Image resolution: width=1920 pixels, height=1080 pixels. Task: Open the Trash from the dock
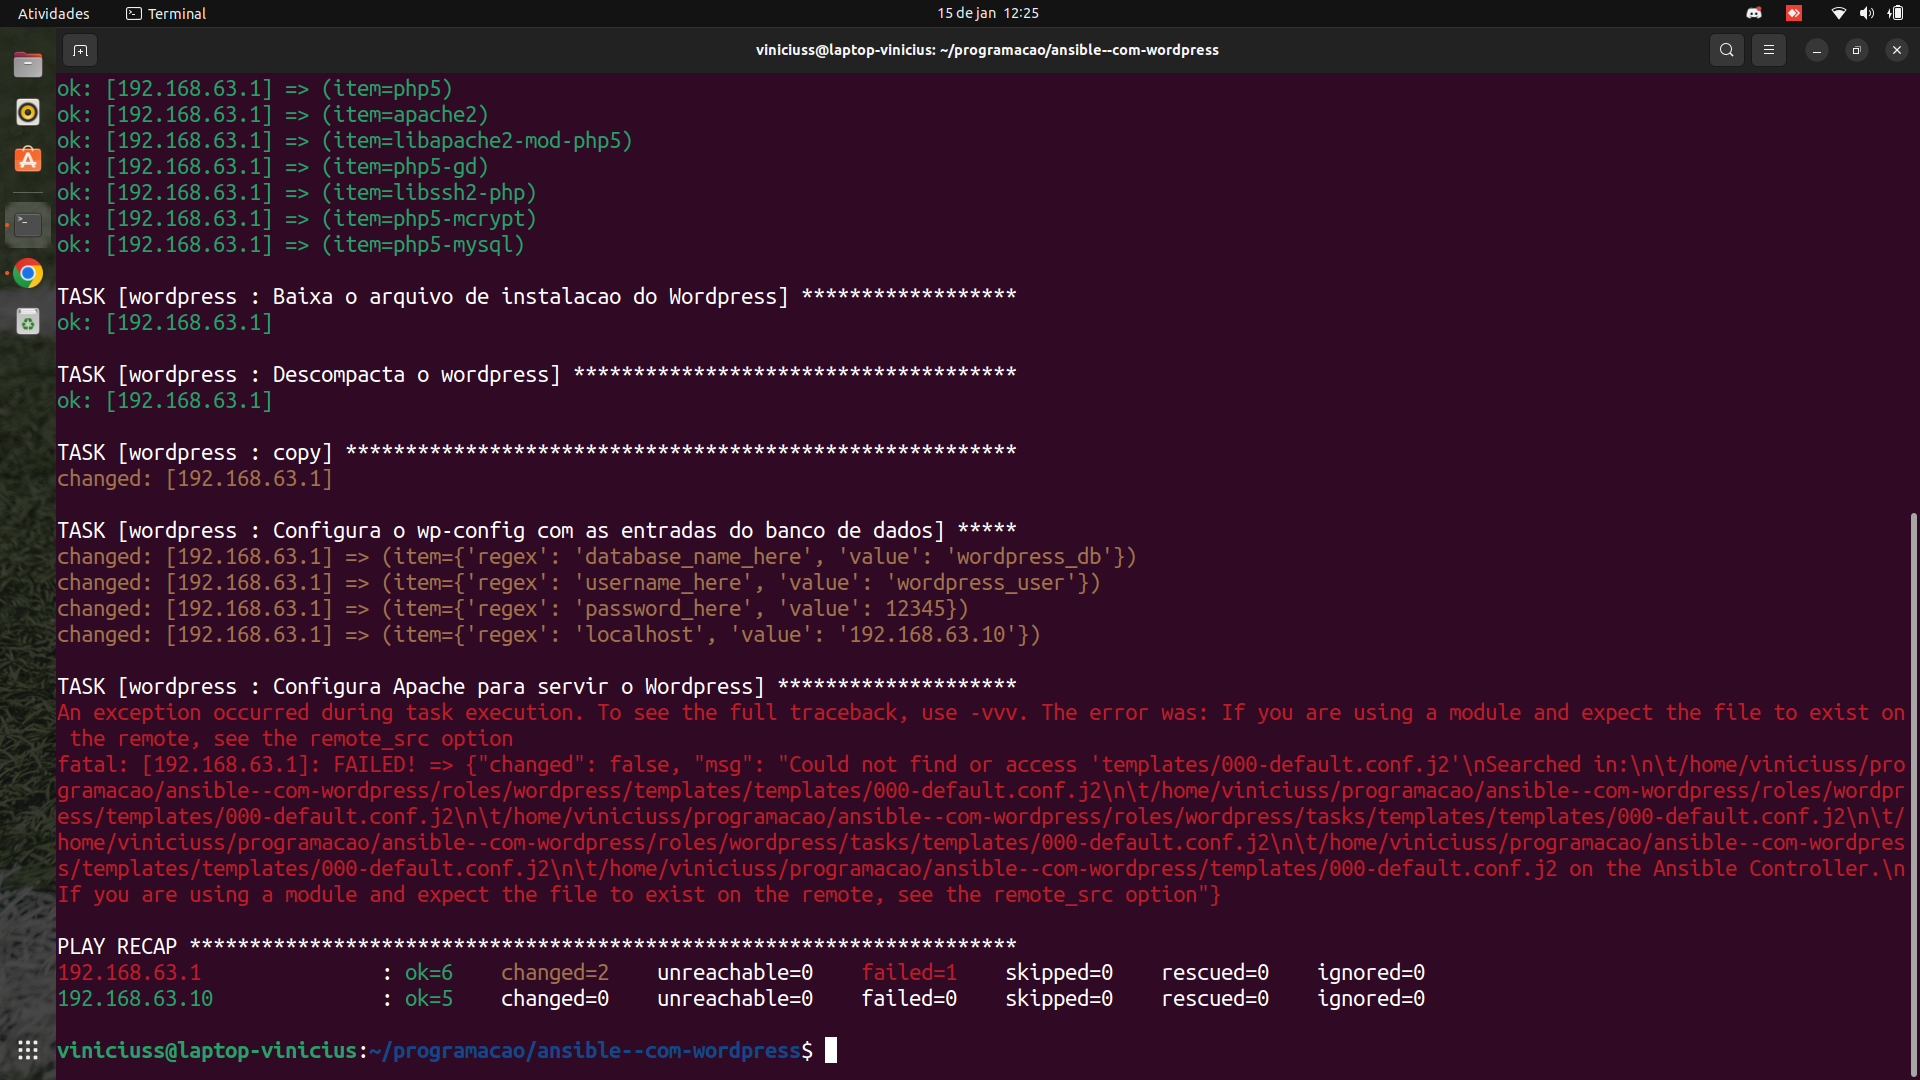[28, 321]
